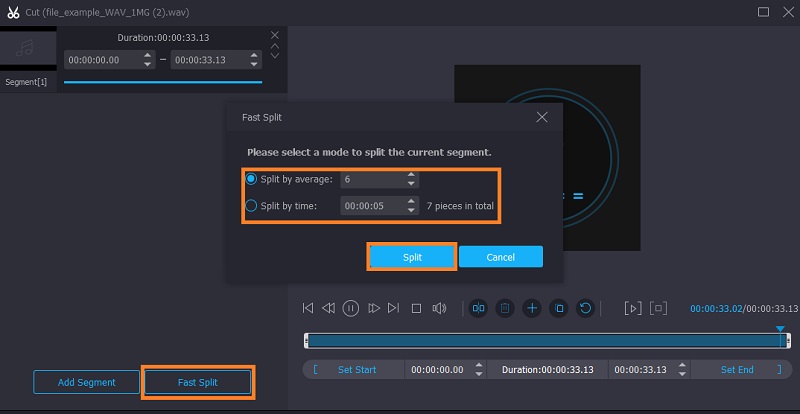Select the Split by average option
The width and height of the screenshot is (800, 414).
click(252, 180)
